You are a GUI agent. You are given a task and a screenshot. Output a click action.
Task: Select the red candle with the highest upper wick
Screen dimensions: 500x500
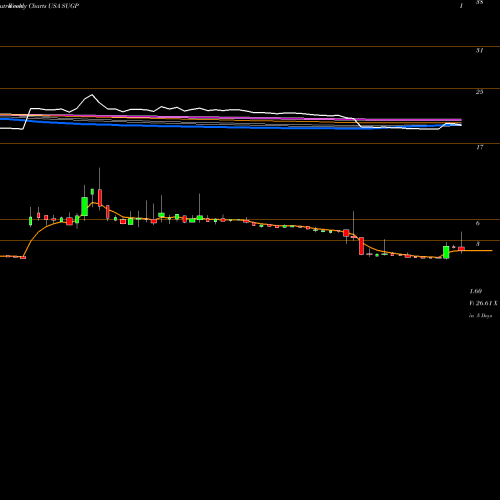pos(100,198)
